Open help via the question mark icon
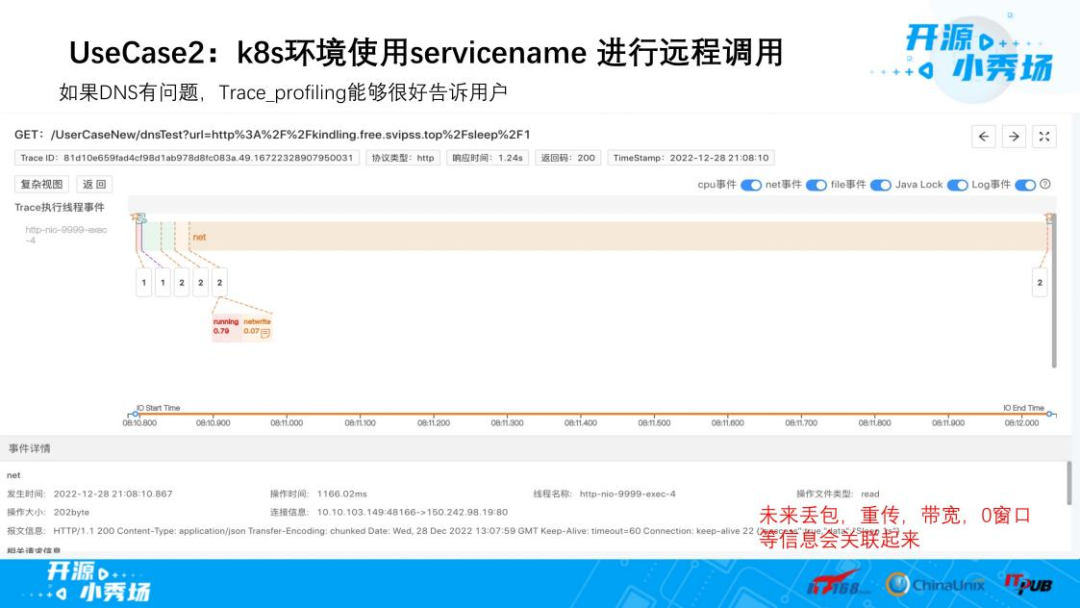The image size is (1080, 608). point(1045,185)
